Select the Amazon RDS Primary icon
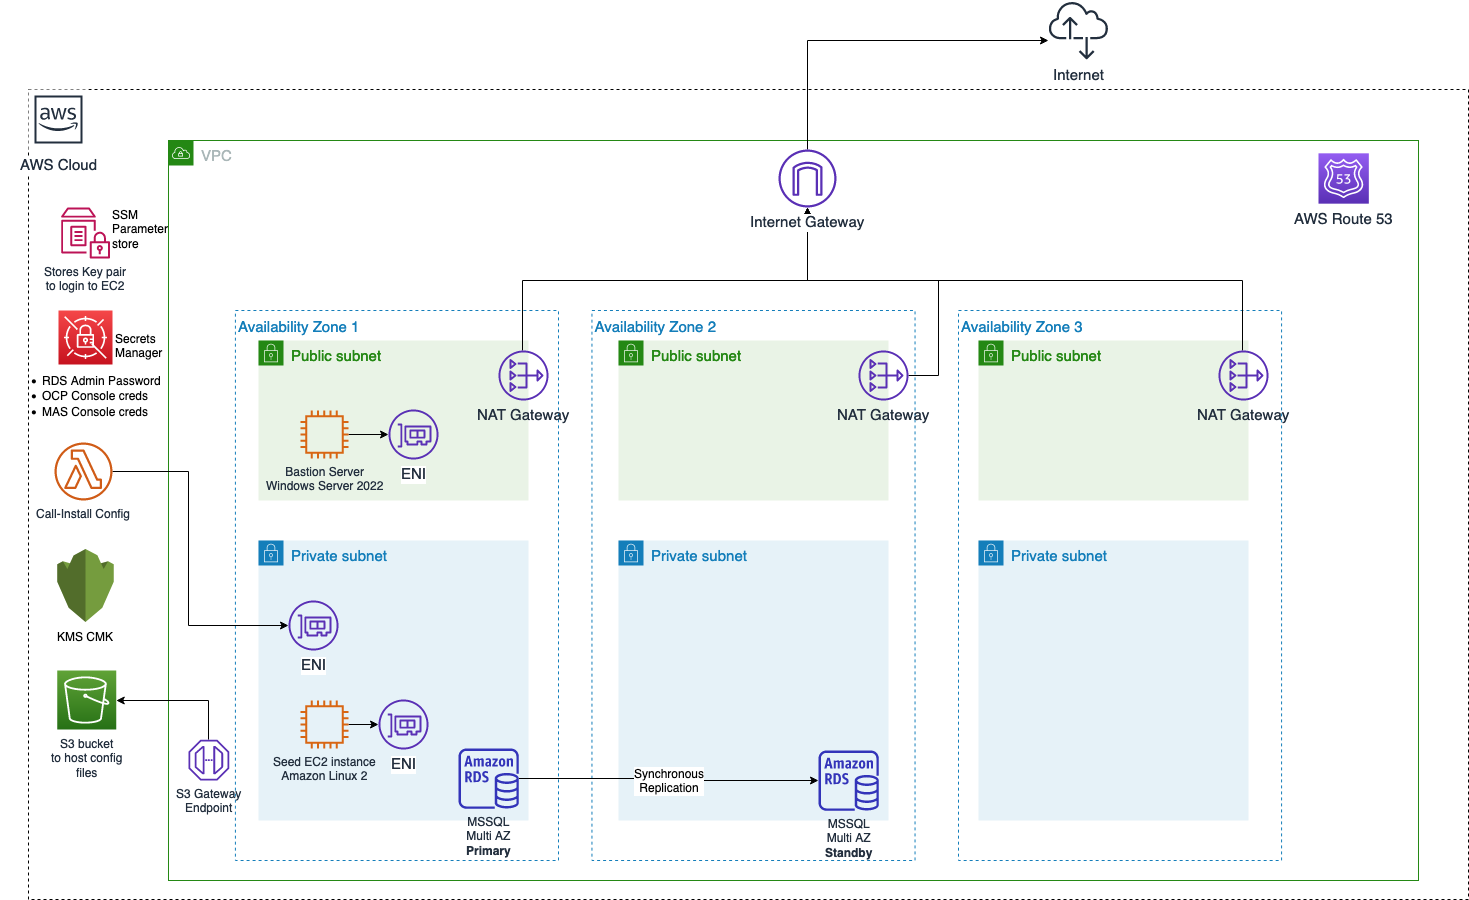Image resolution: width=1469 pixels, height=900 pixels. coord(489,779)
